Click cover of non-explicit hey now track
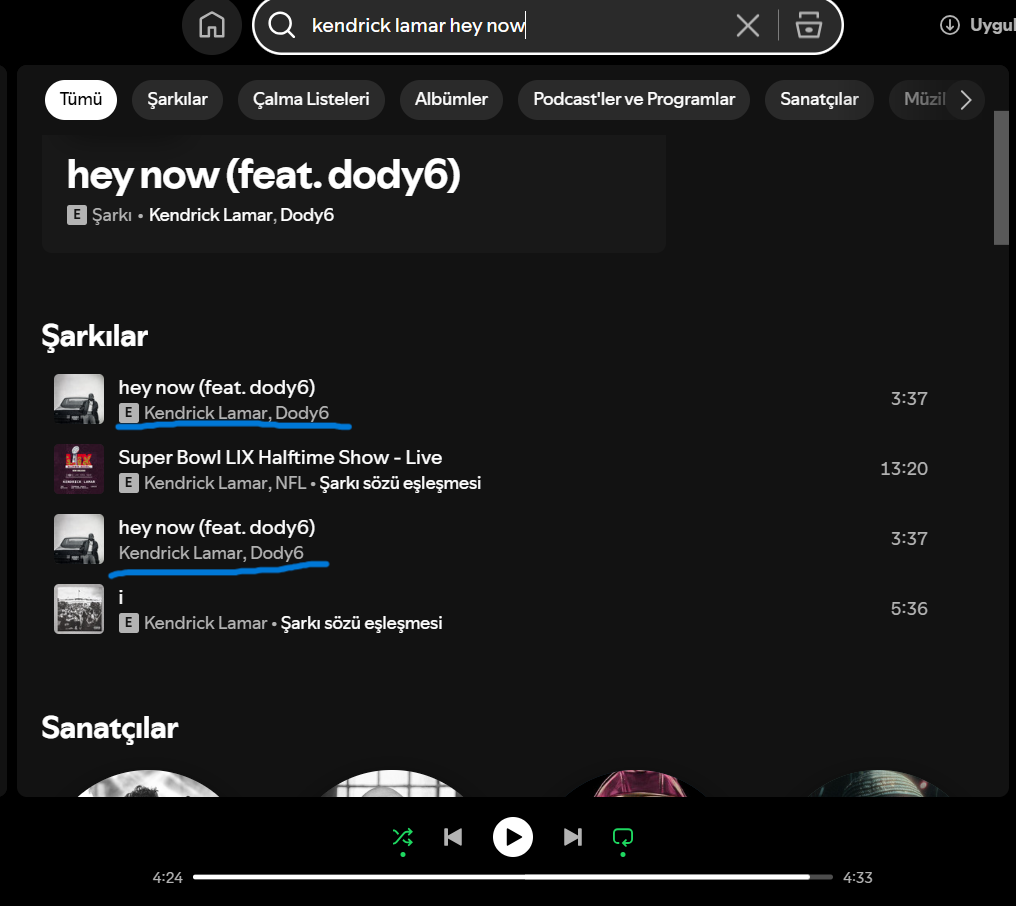 coord(79,539)
